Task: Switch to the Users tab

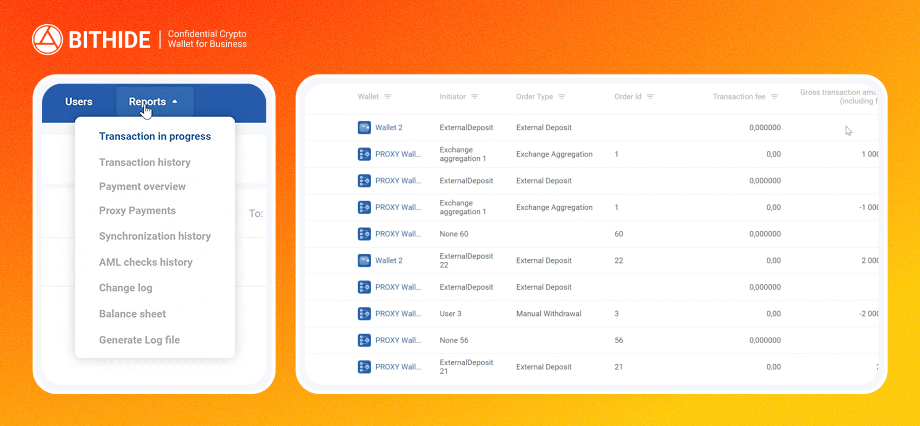Action: (x=79, y=102)
